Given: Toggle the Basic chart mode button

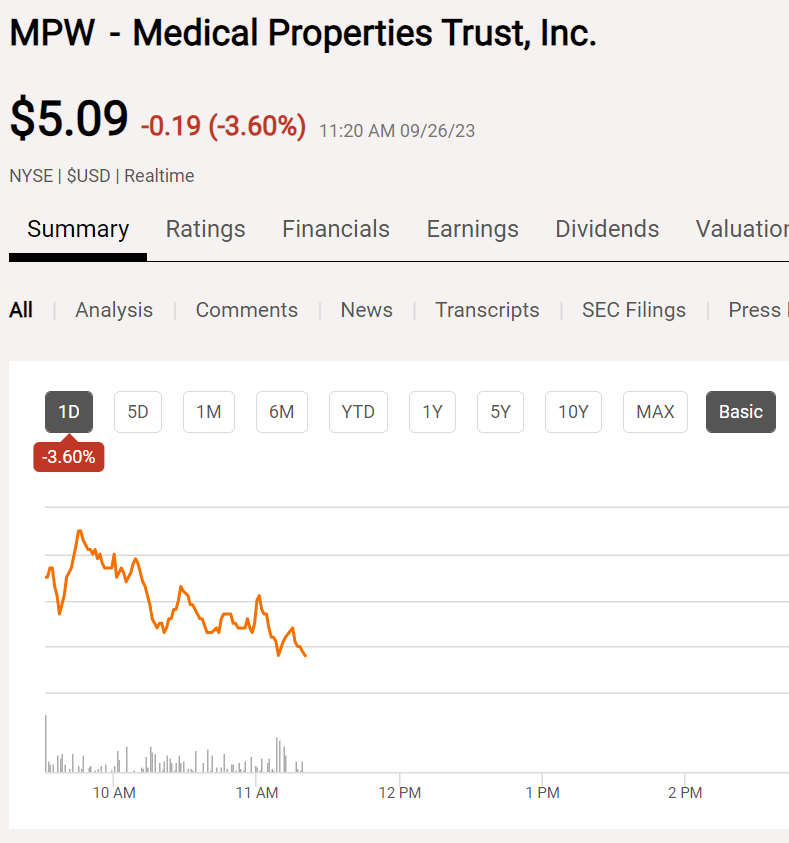Looking at the screenshot, I should click(x=740, y=412).
